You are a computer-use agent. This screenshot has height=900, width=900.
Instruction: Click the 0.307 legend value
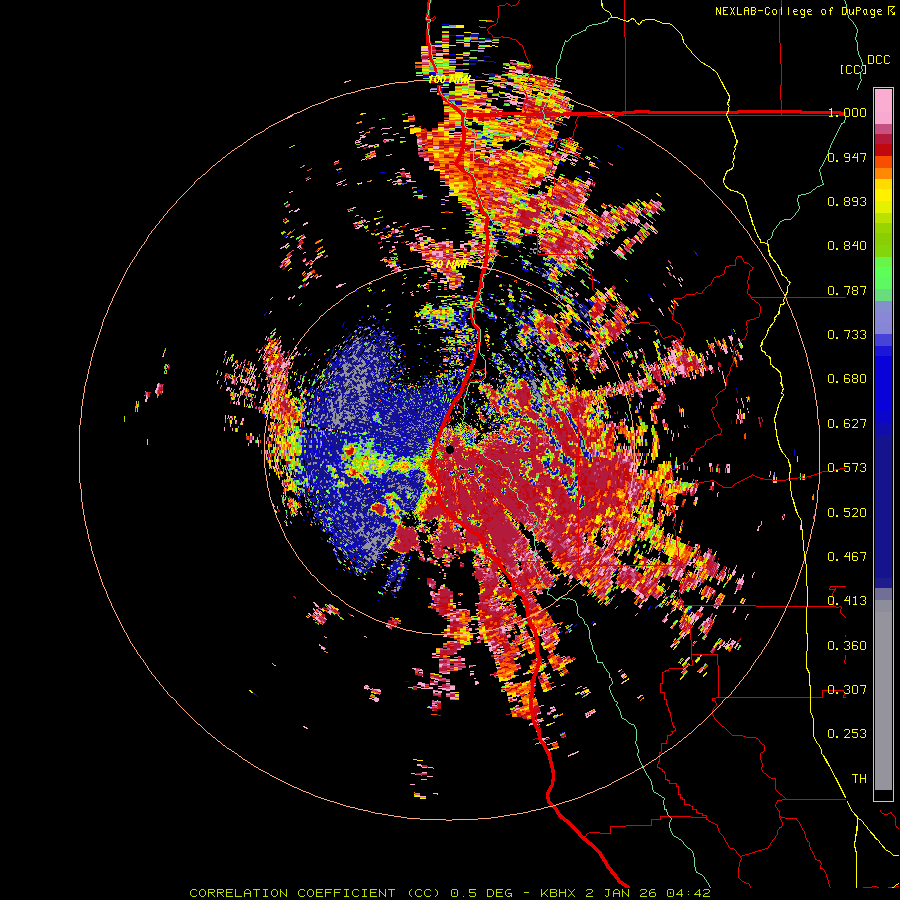[847, 690]
